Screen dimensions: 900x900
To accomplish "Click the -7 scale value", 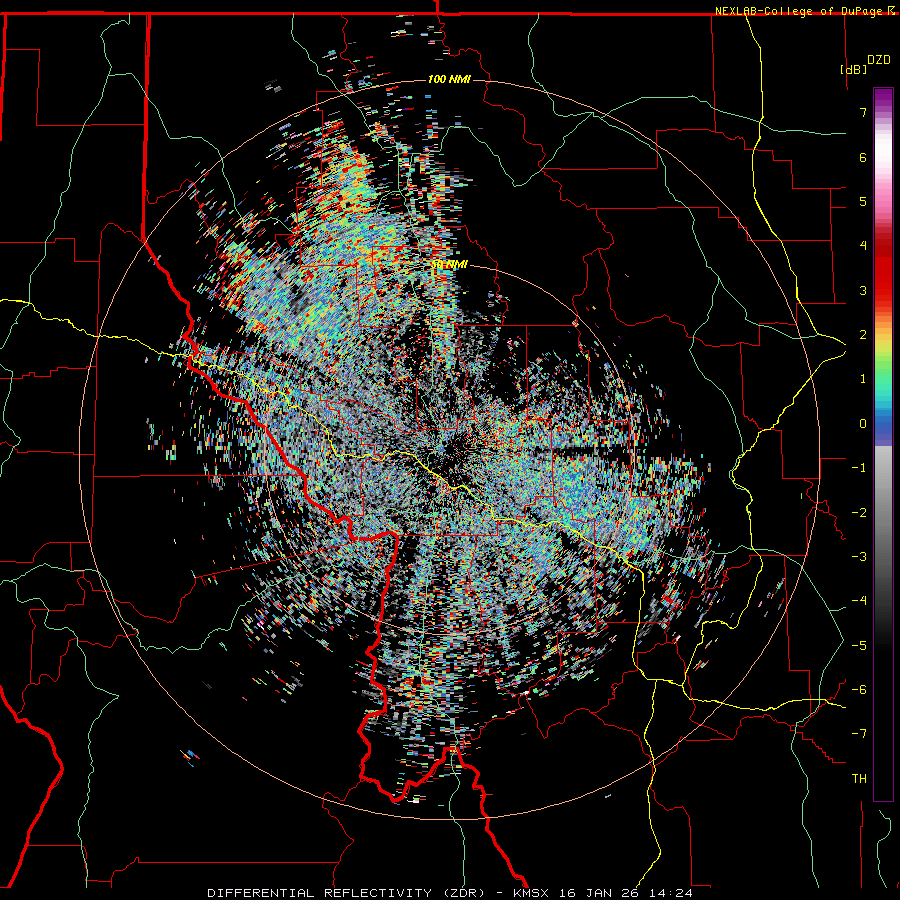I will pyautogui.click(x=859, y=734).
